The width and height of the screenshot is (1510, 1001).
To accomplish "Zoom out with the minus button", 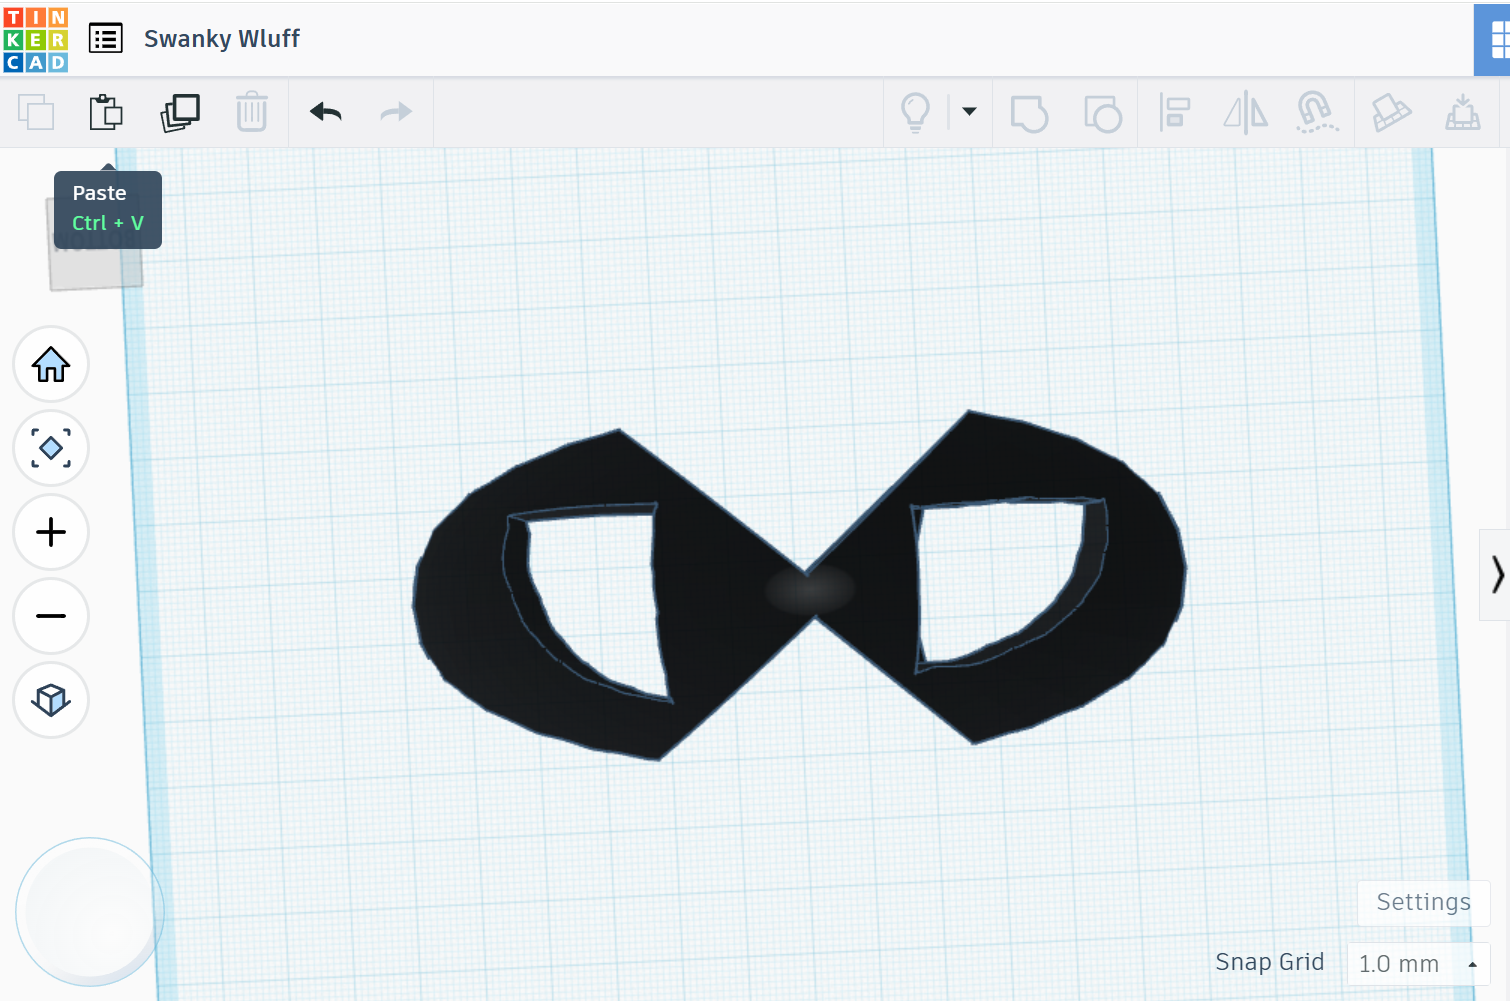I will tap(51, 616).
